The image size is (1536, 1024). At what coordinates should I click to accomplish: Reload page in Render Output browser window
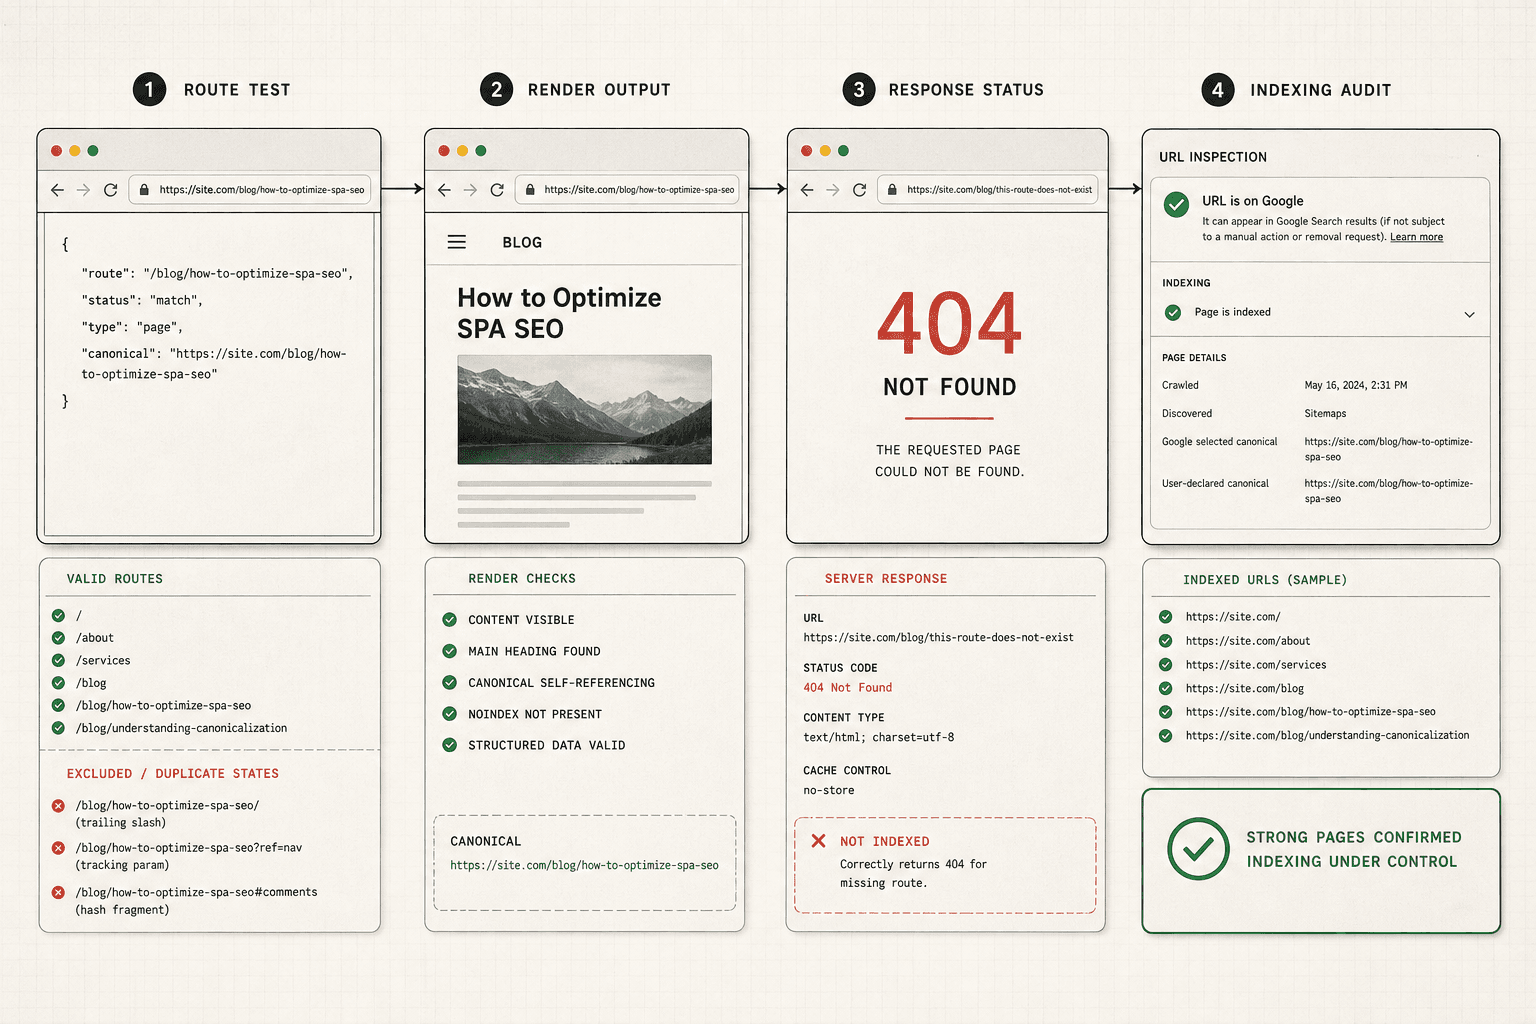pyautogui.click(x=497, y=190)
